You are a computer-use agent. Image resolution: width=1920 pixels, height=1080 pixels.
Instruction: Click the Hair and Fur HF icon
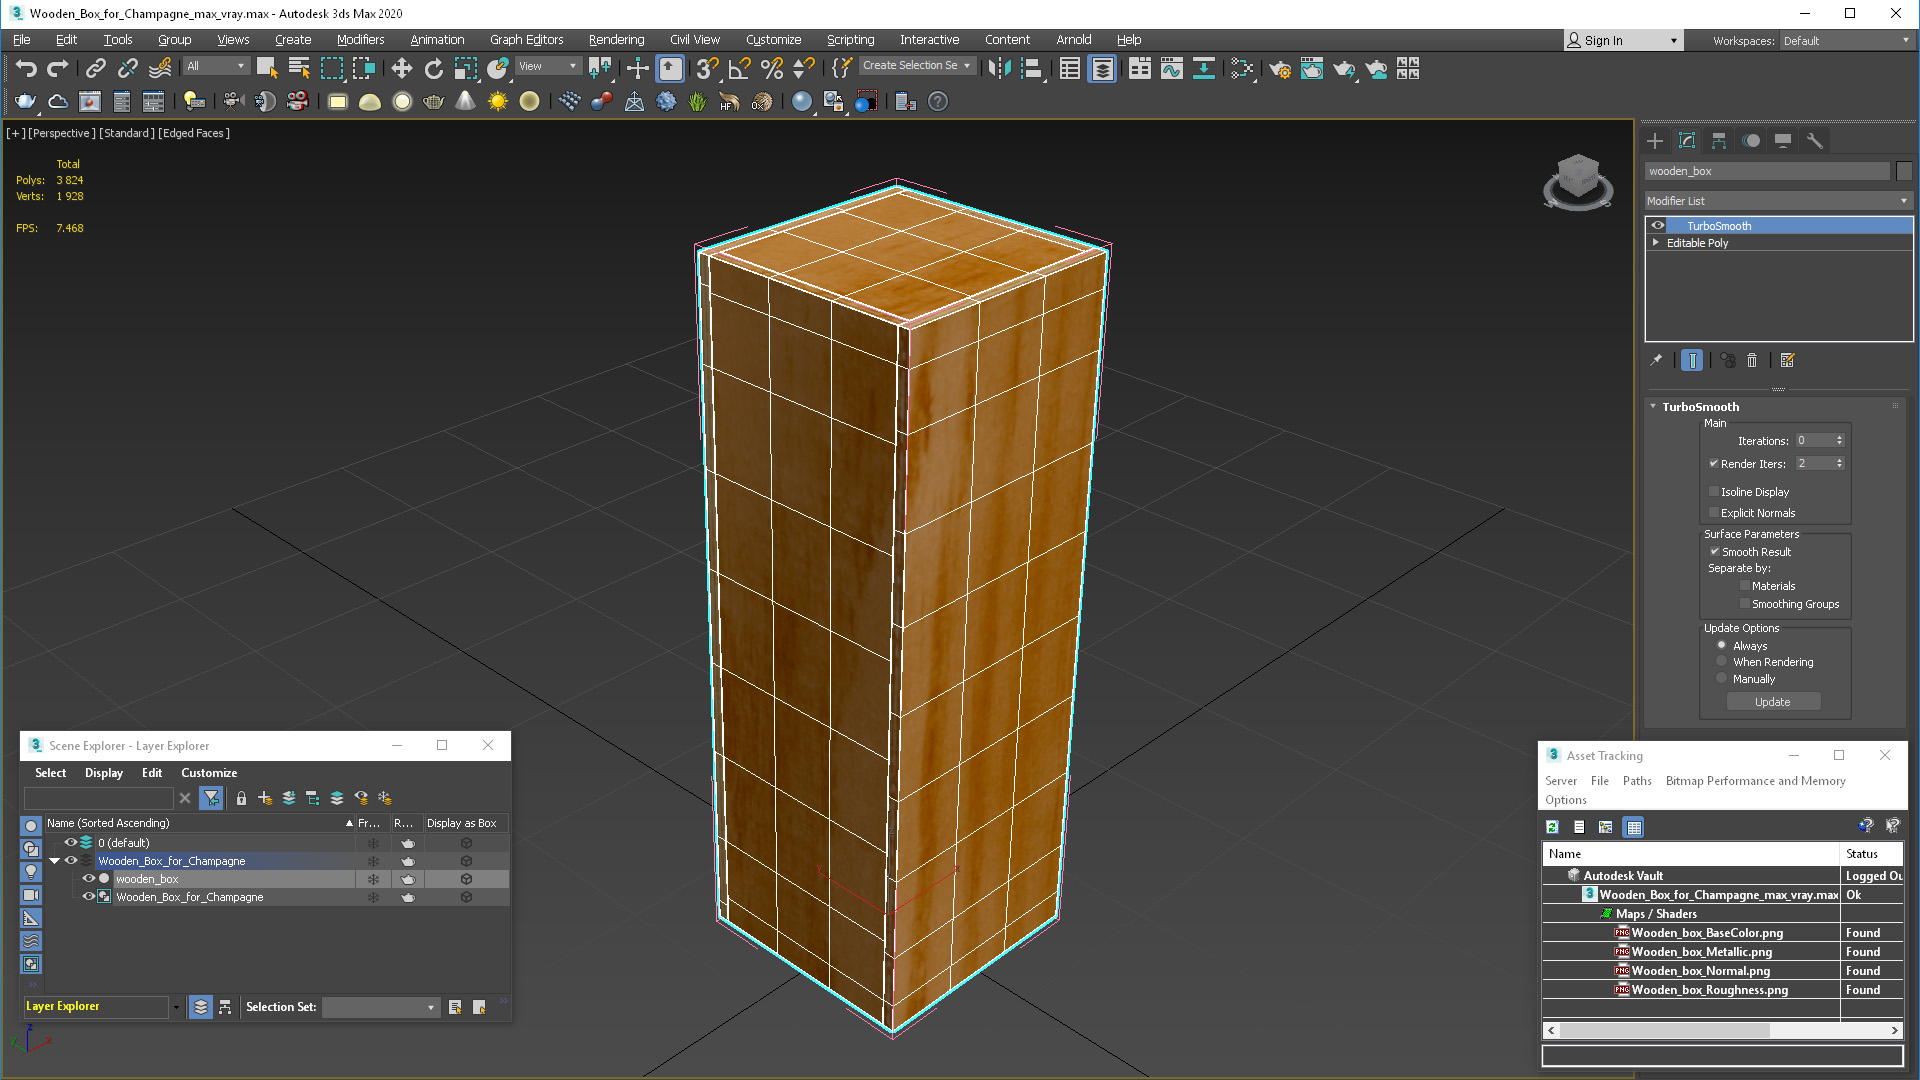click(729, 101)
